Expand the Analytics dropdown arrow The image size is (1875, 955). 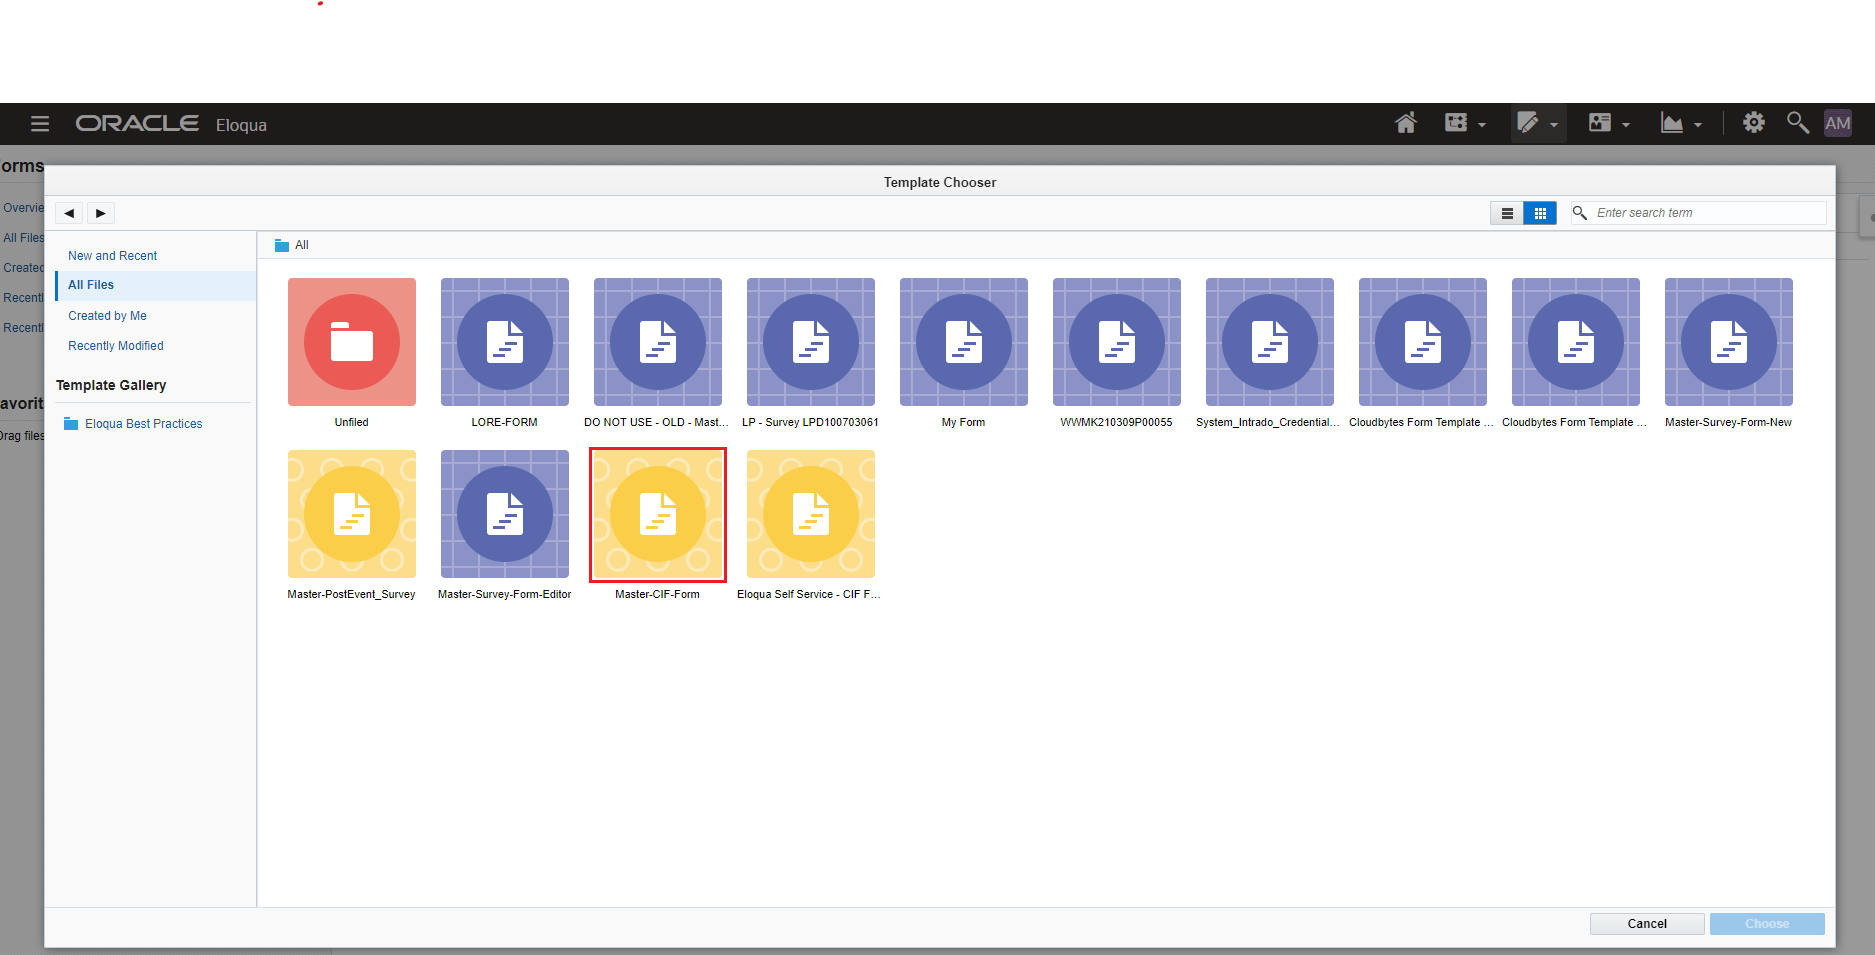[x=1698, y=125]
